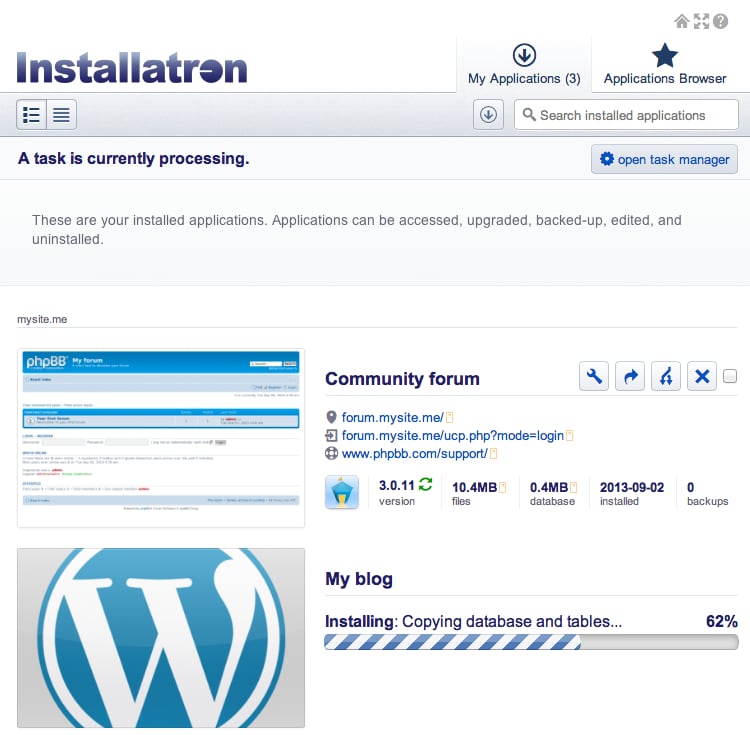Click the mysite.me domain heading

coord(42,319)
